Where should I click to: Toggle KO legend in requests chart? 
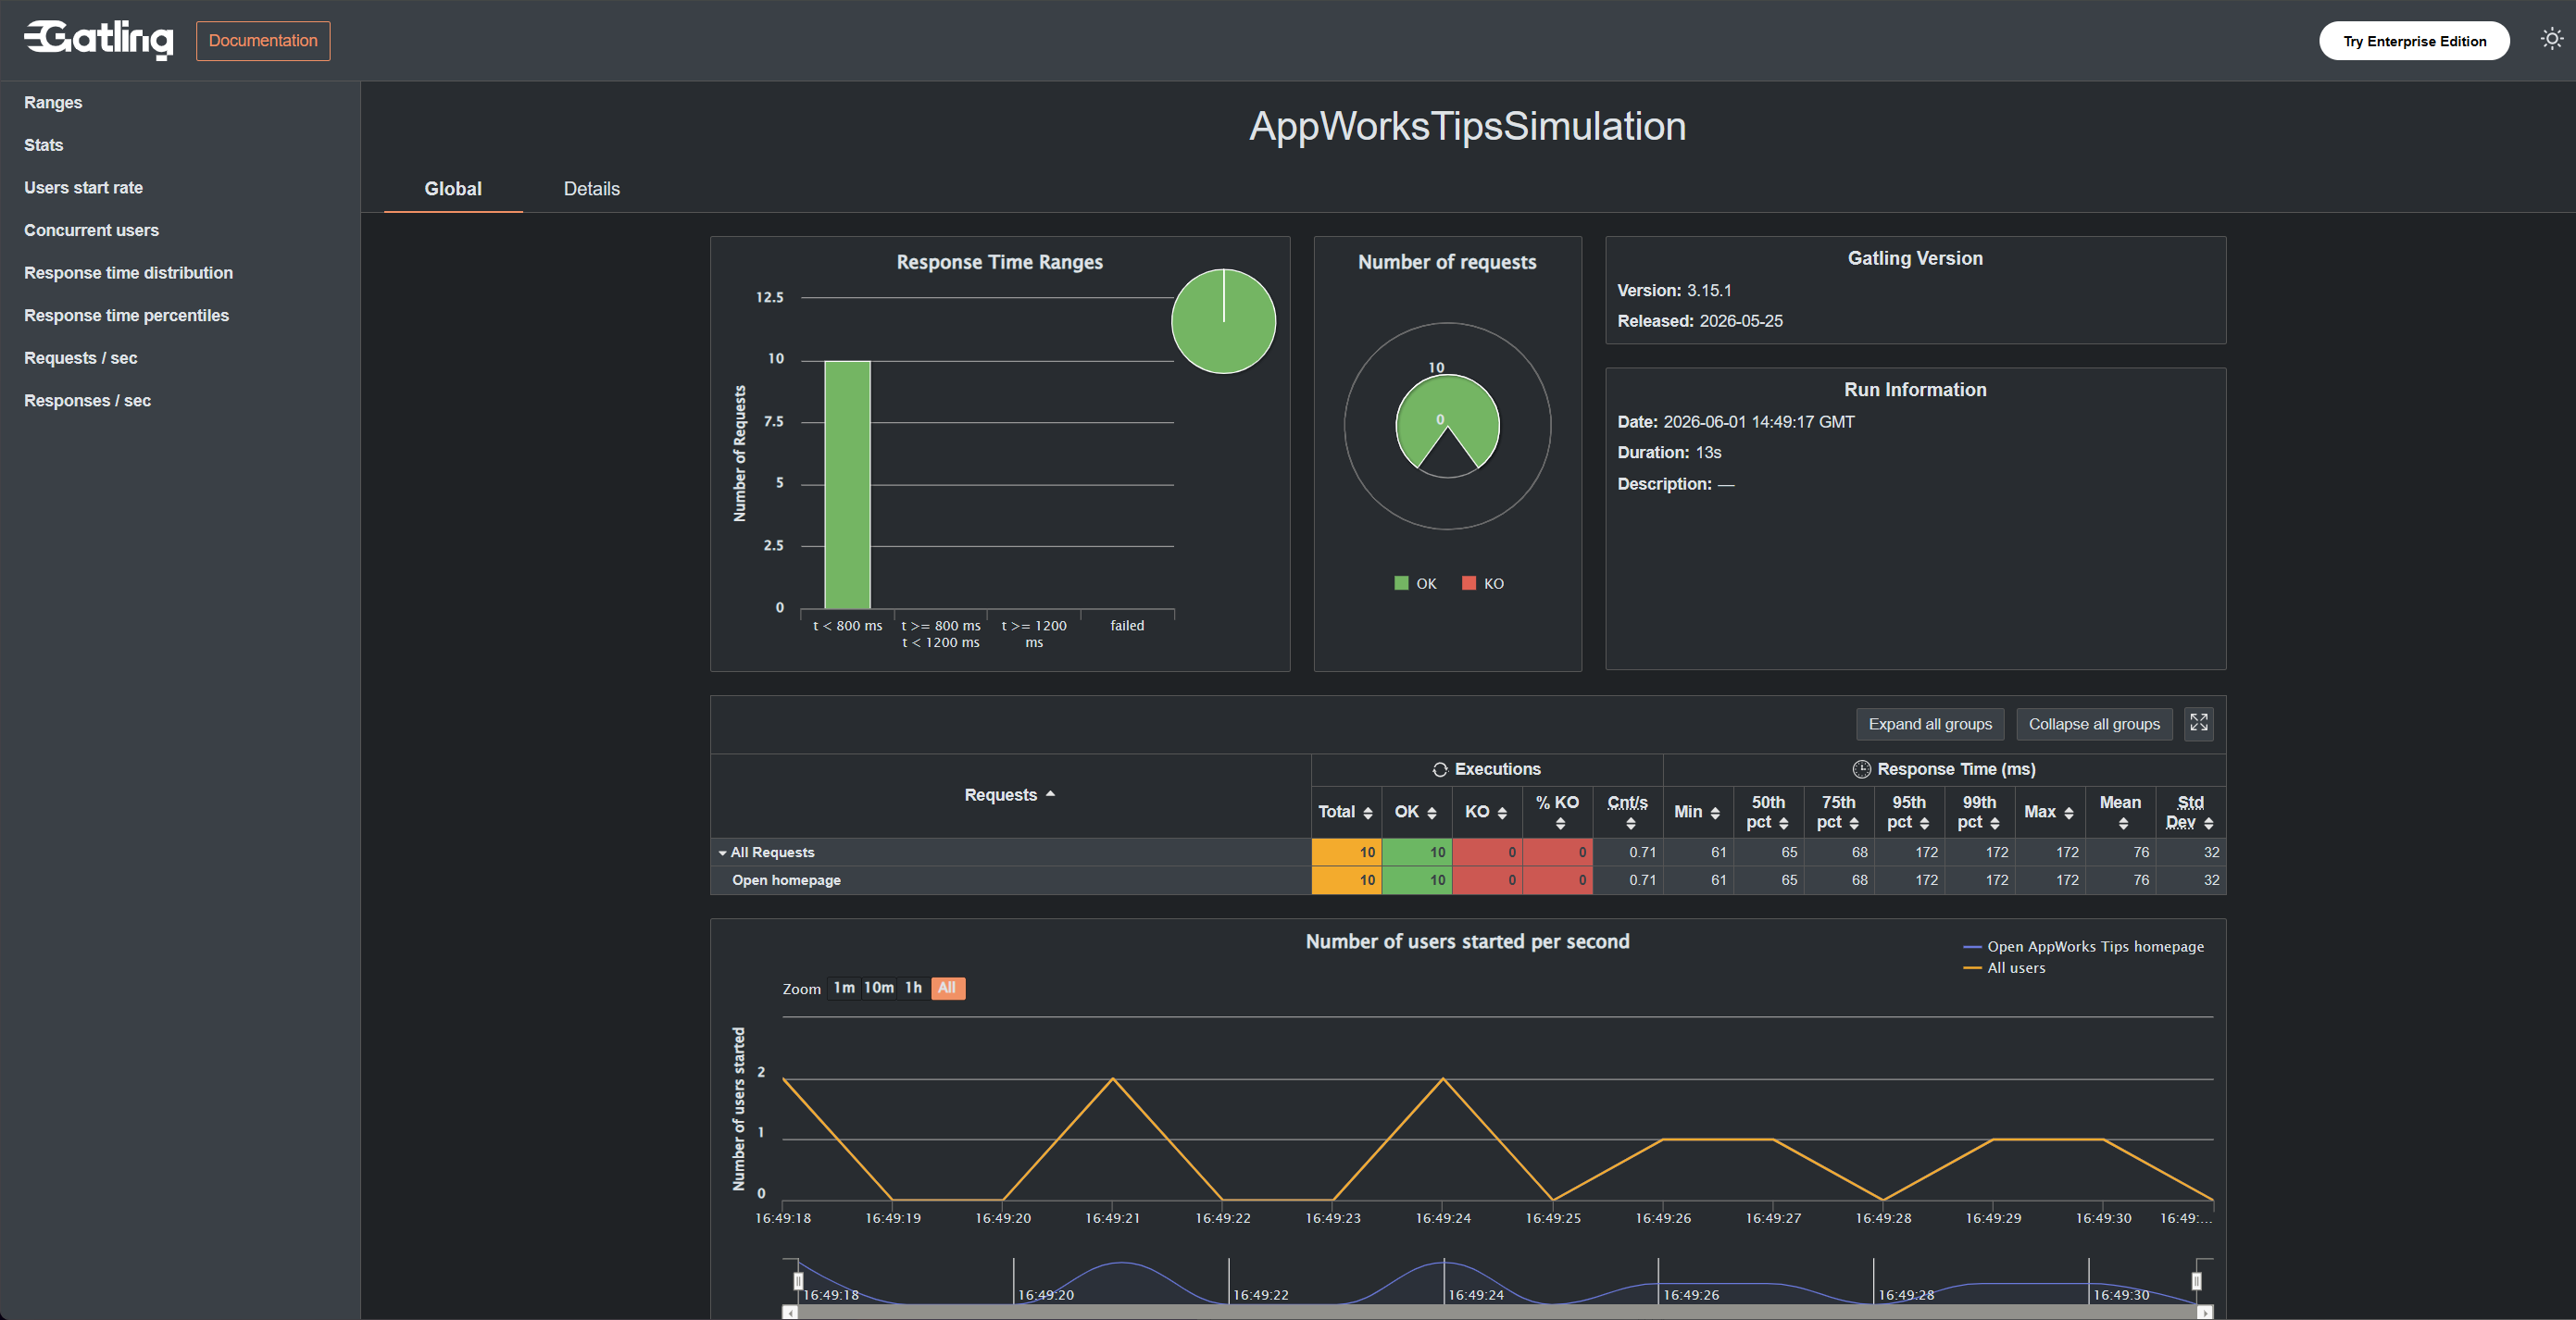[1483, 584]
